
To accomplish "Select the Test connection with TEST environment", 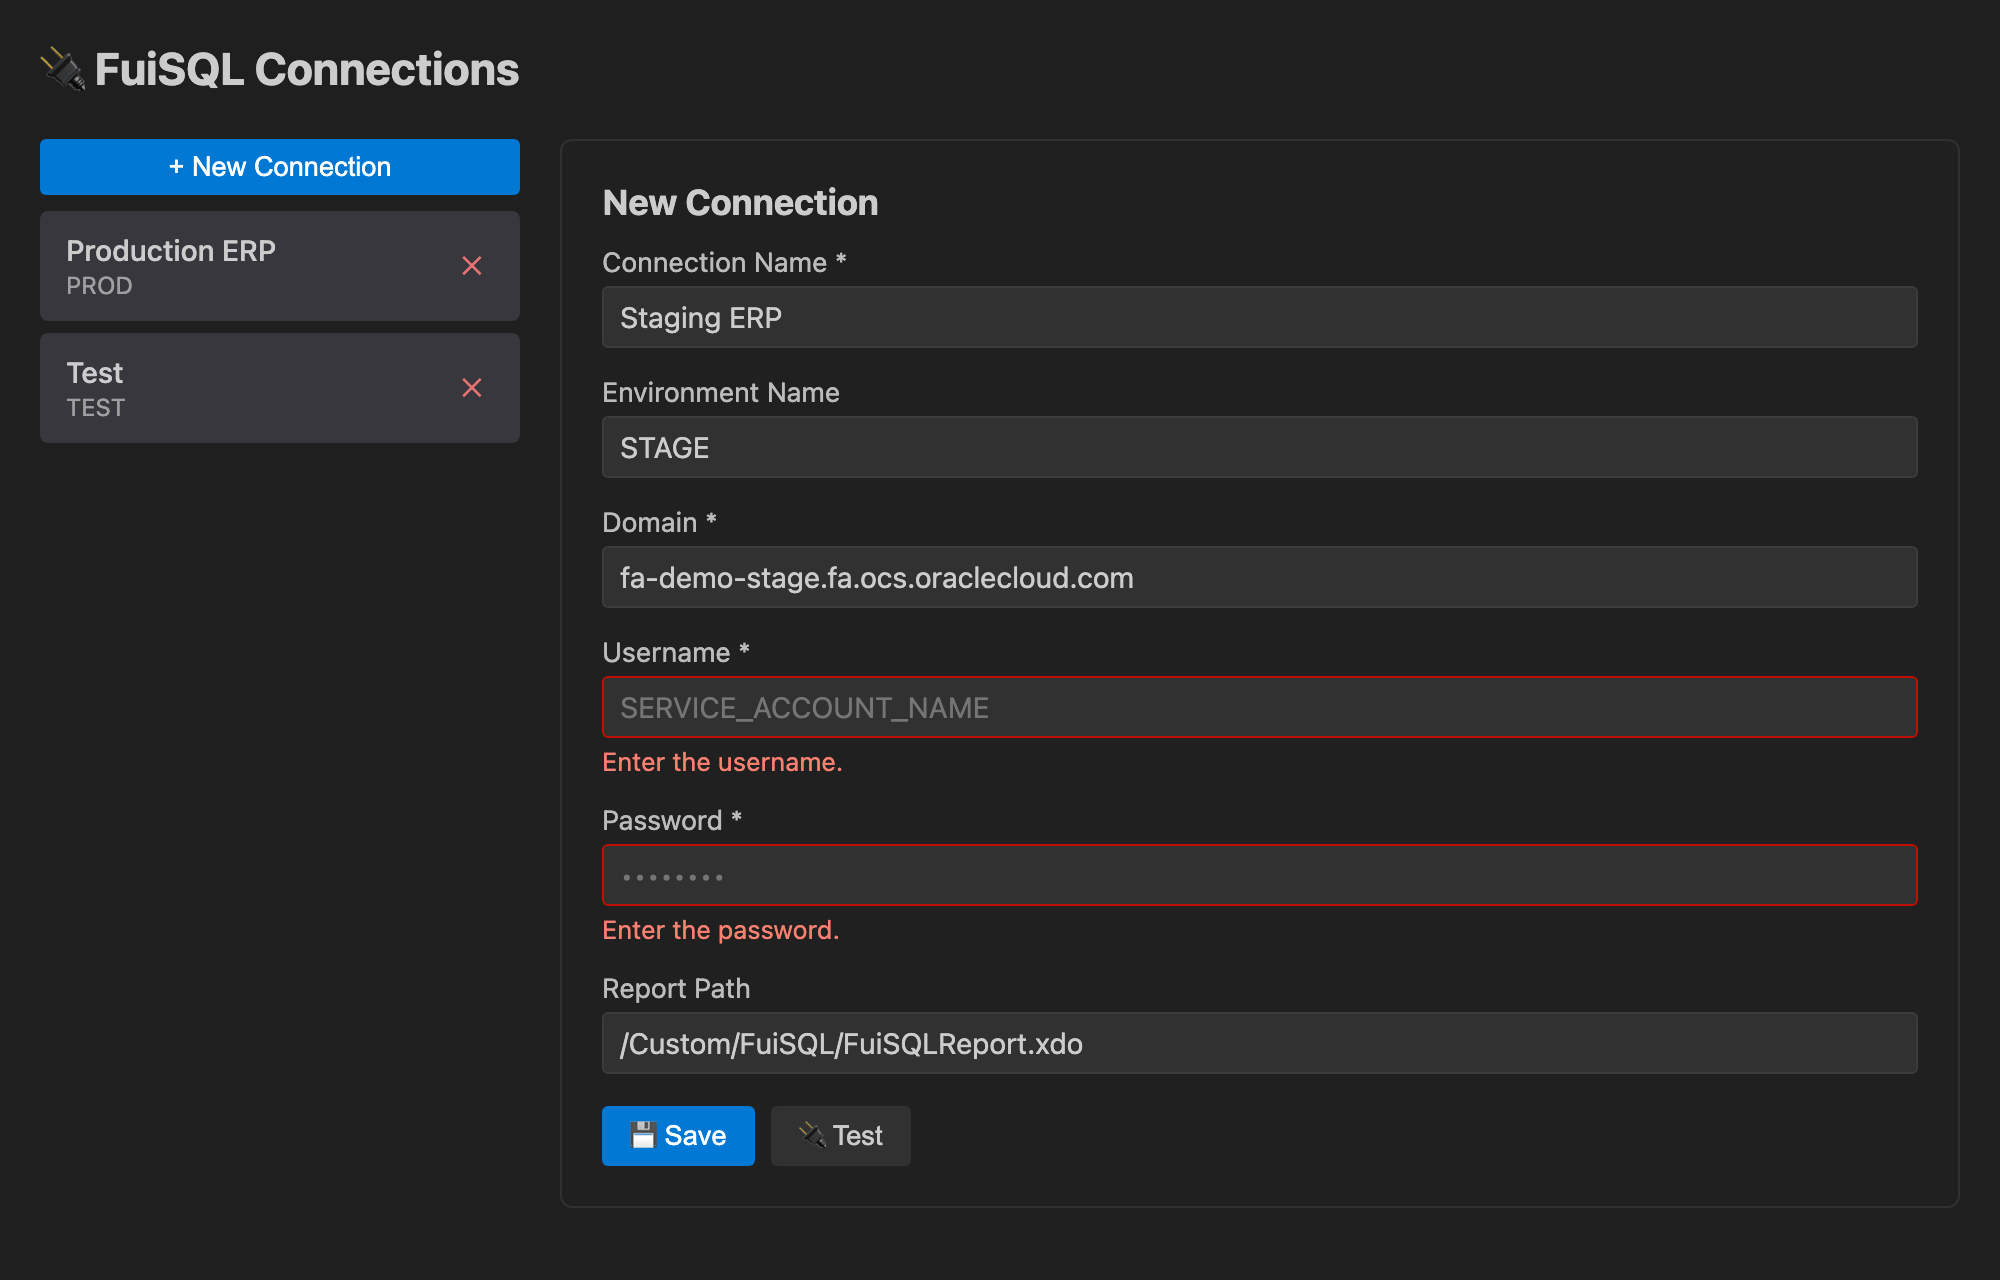I will point(280,388).
